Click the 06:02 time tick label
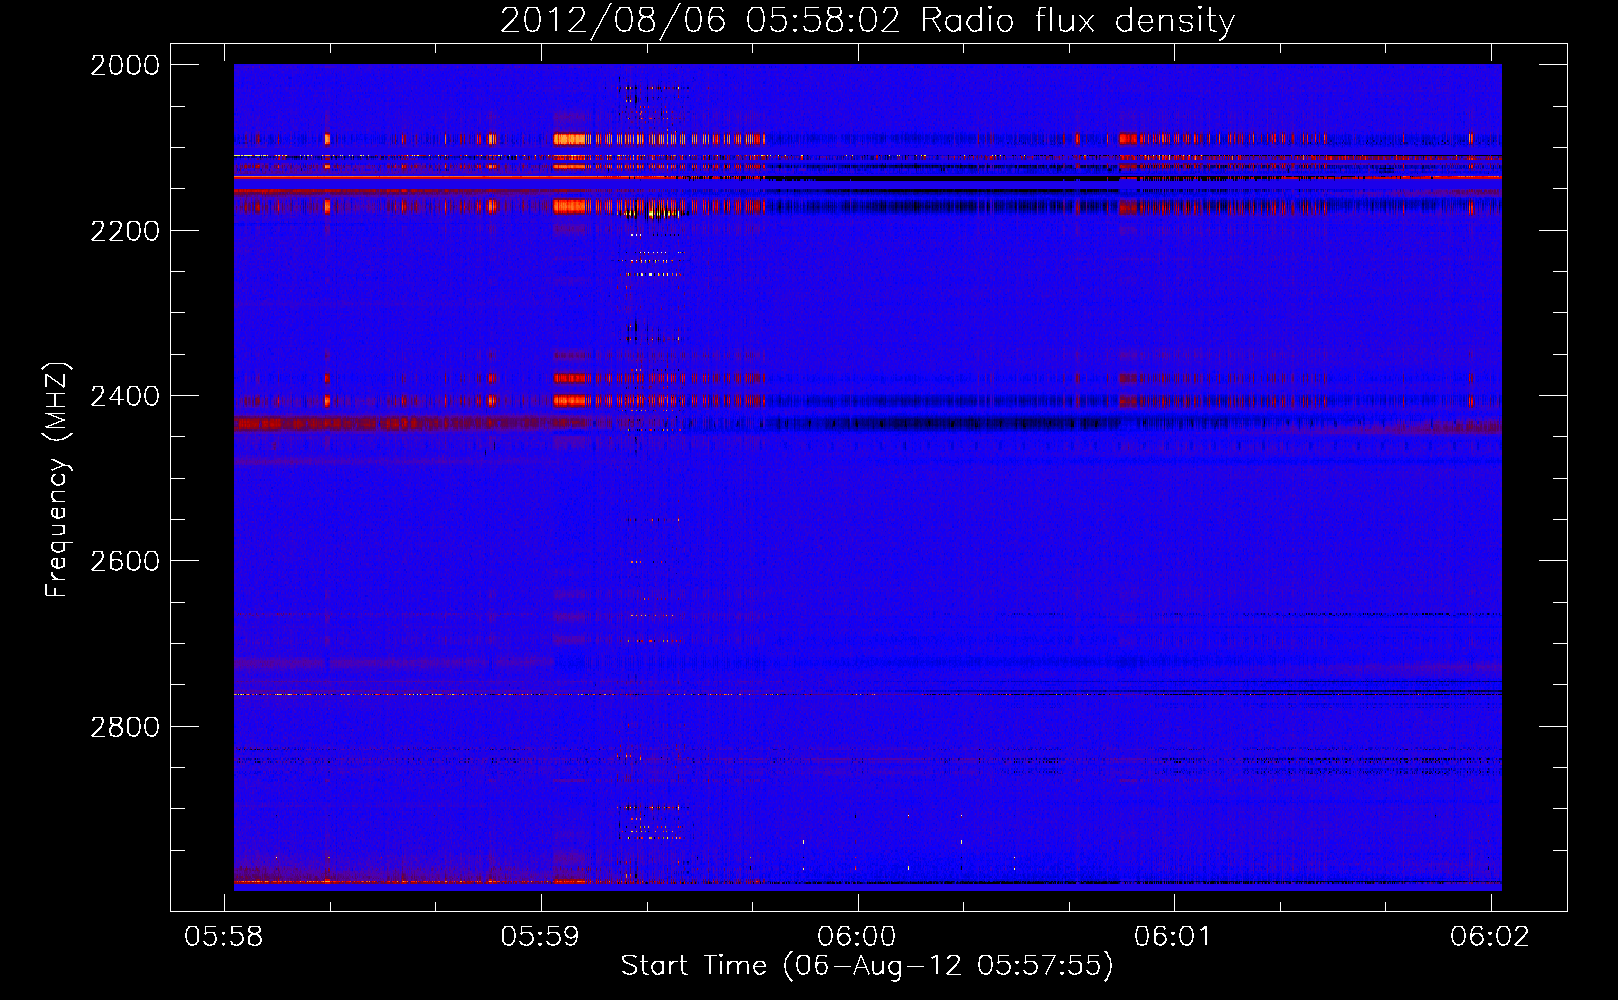This screenshot has height=1000, width=1618. pyautogui.click(x=1490, y=936)
